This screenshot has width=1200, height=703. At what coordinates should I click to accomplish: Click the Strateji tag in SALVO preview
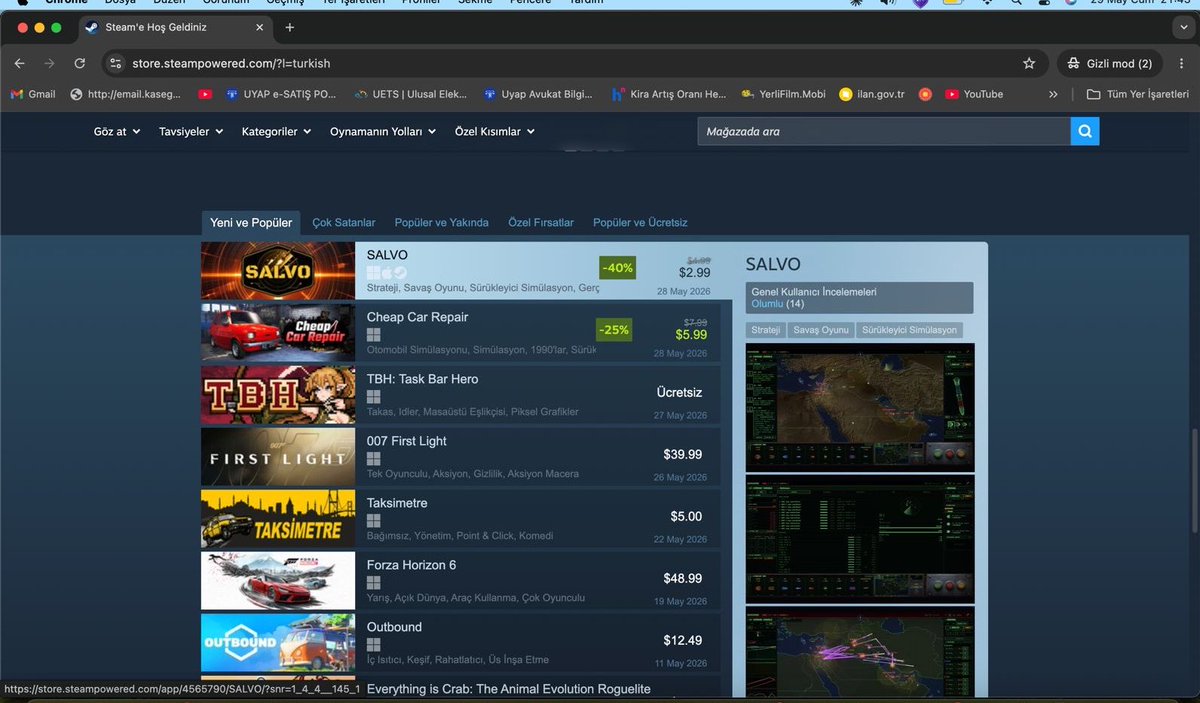766,330
